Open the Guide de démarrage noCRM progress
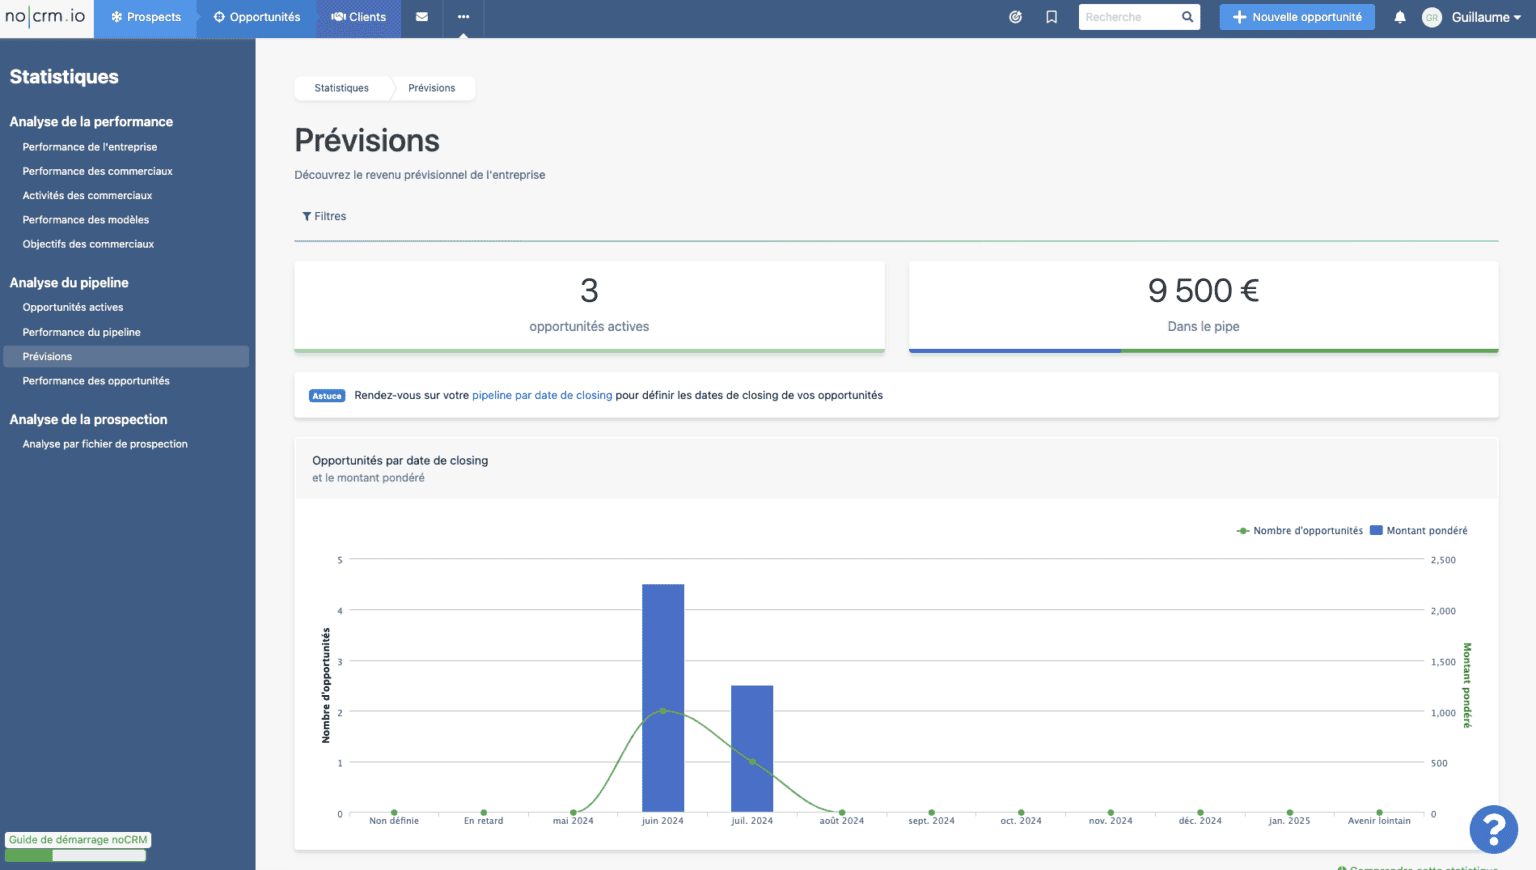 78,846
